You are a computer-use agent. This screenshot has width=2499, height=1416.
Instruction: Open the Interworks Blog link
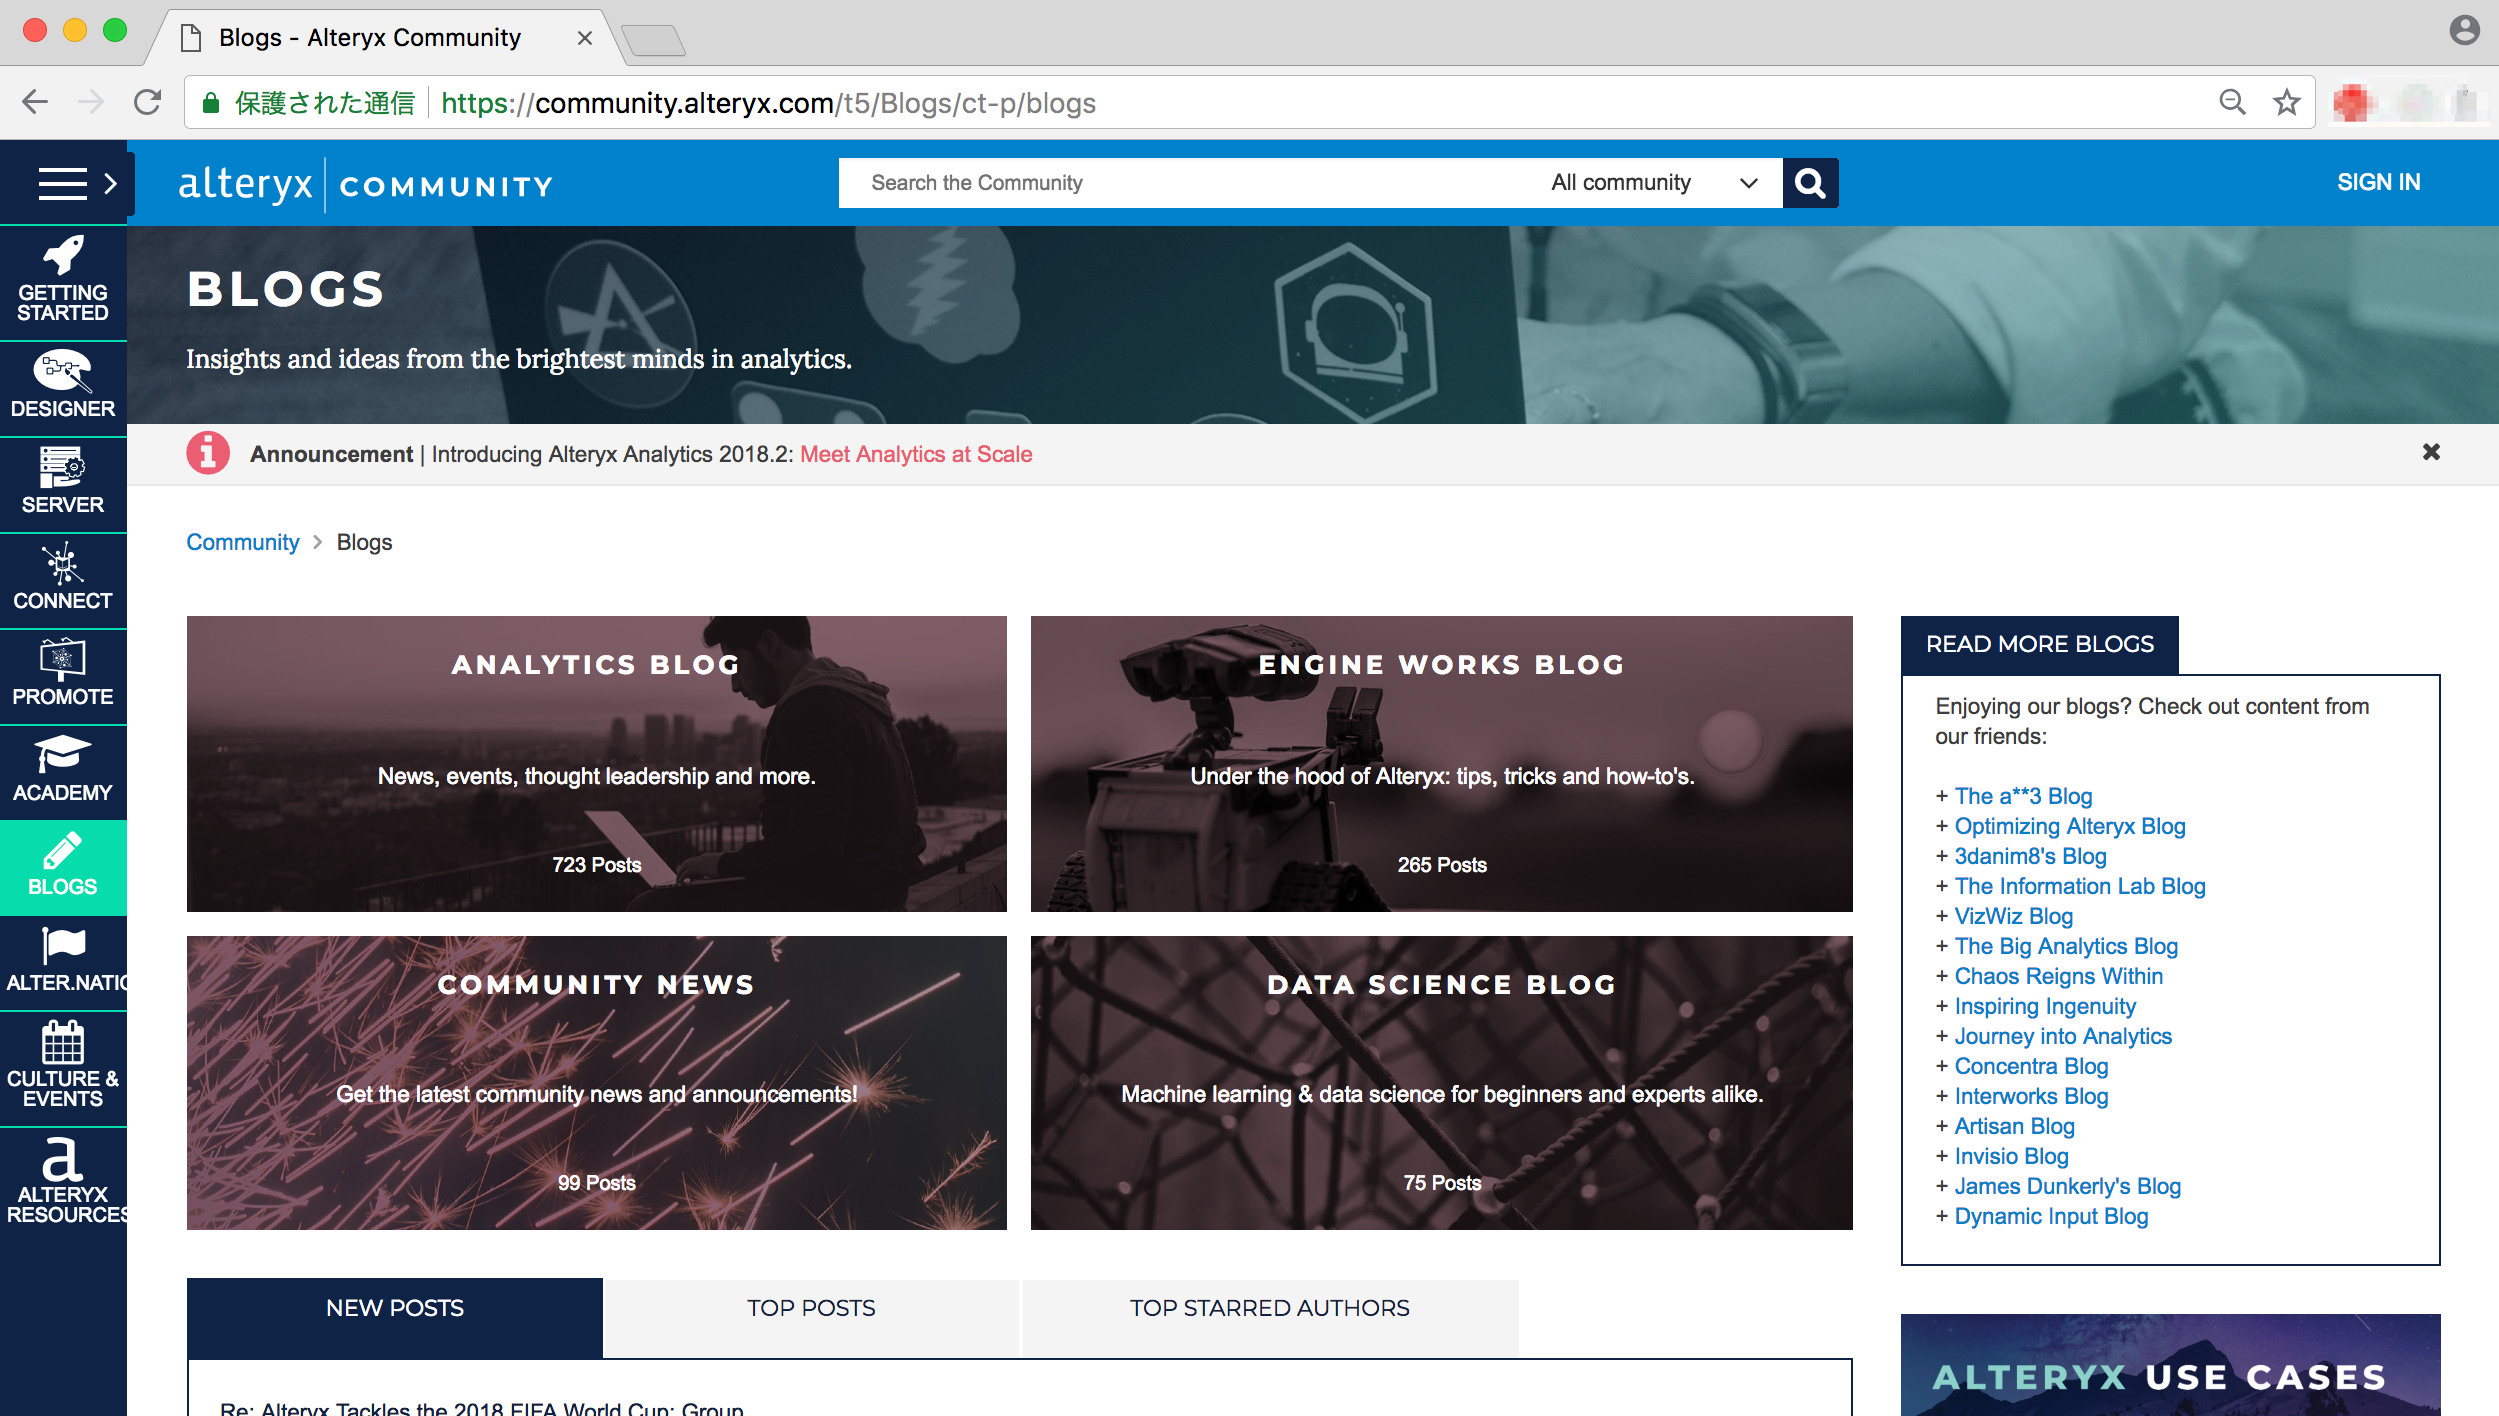point(2031,1096)
